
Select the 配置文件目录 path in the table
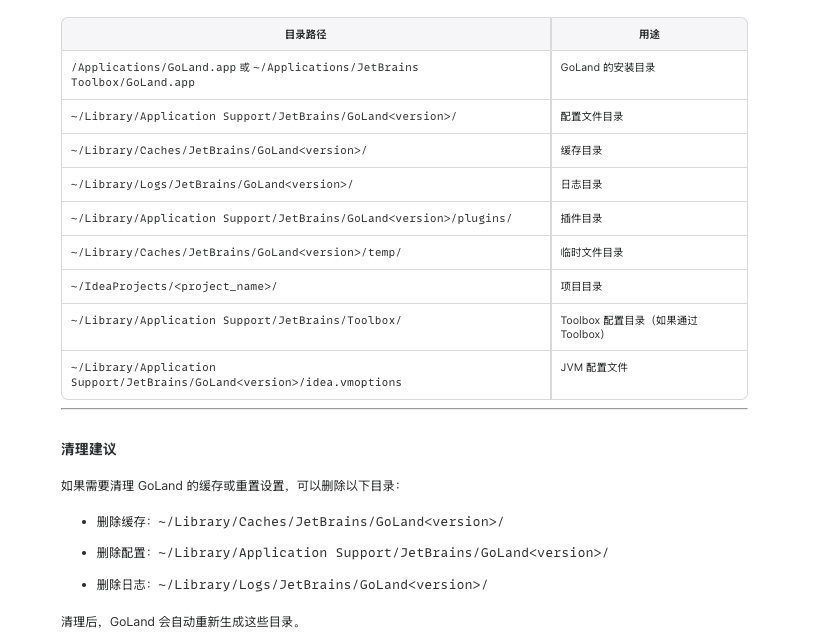pos(306,116)
